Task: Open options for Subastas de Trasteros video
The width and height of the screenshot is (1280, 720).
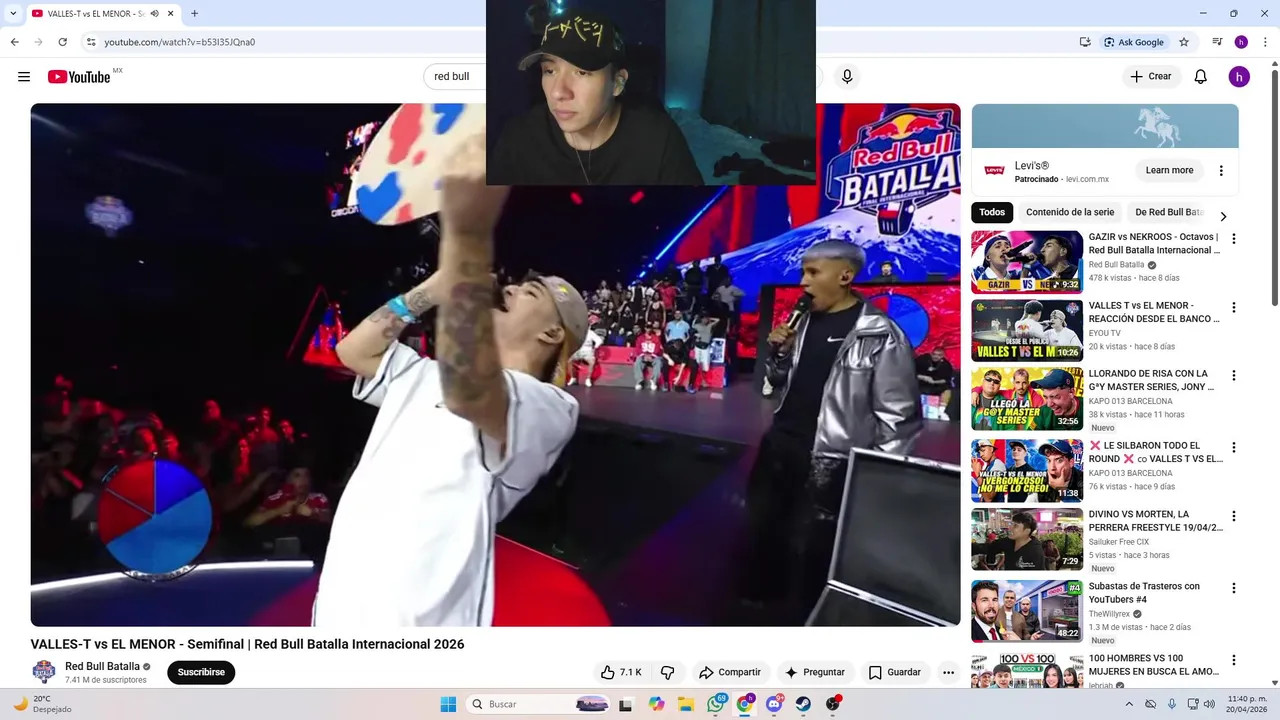Action: click(x=1233, y=588)
